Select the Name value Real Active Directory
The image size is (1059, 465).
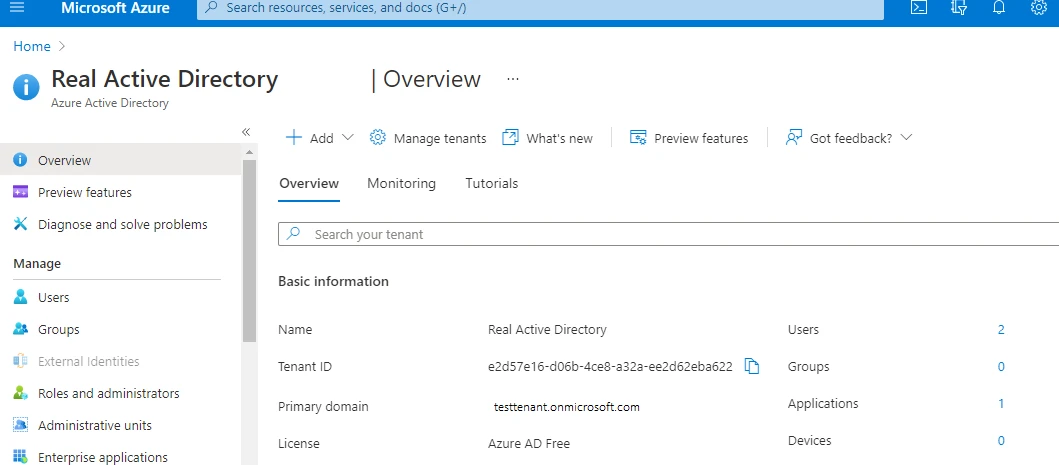coord(547,329)
